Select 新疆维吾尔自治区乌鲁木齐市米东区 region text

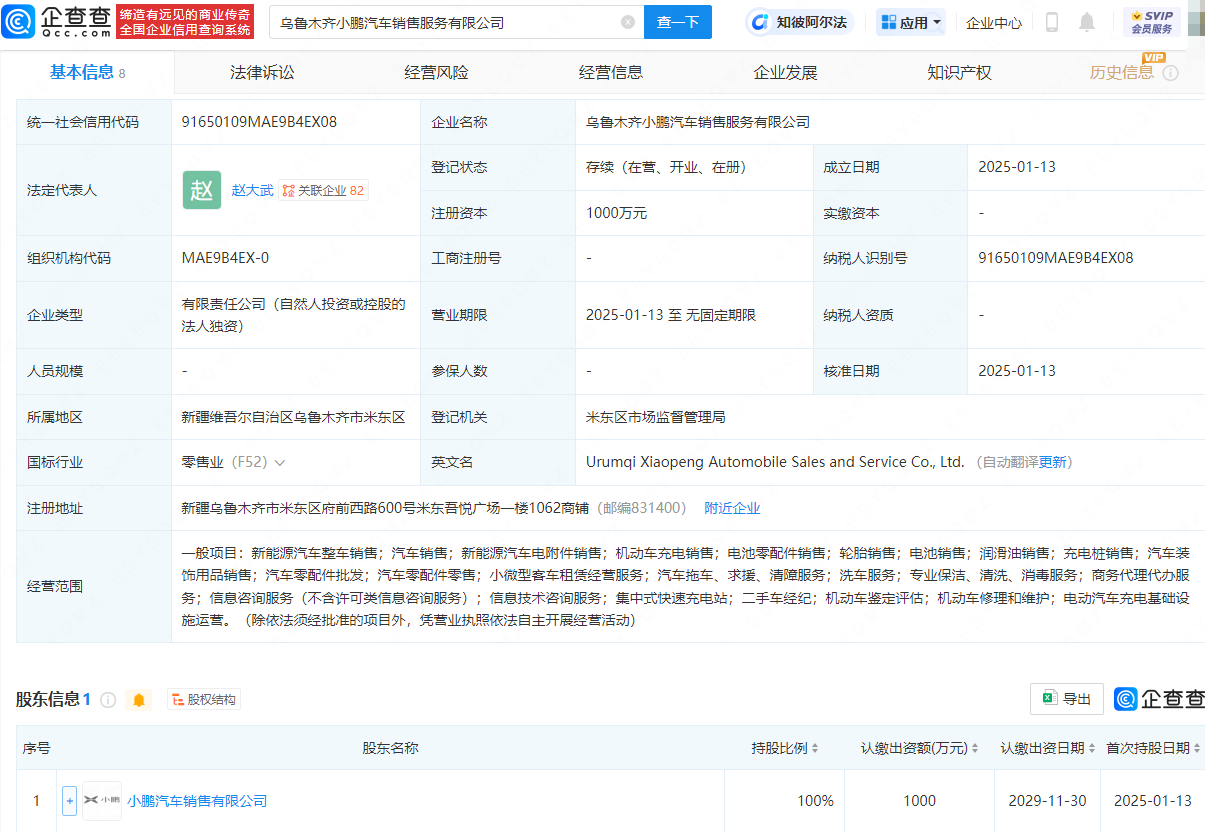[293, 417]
